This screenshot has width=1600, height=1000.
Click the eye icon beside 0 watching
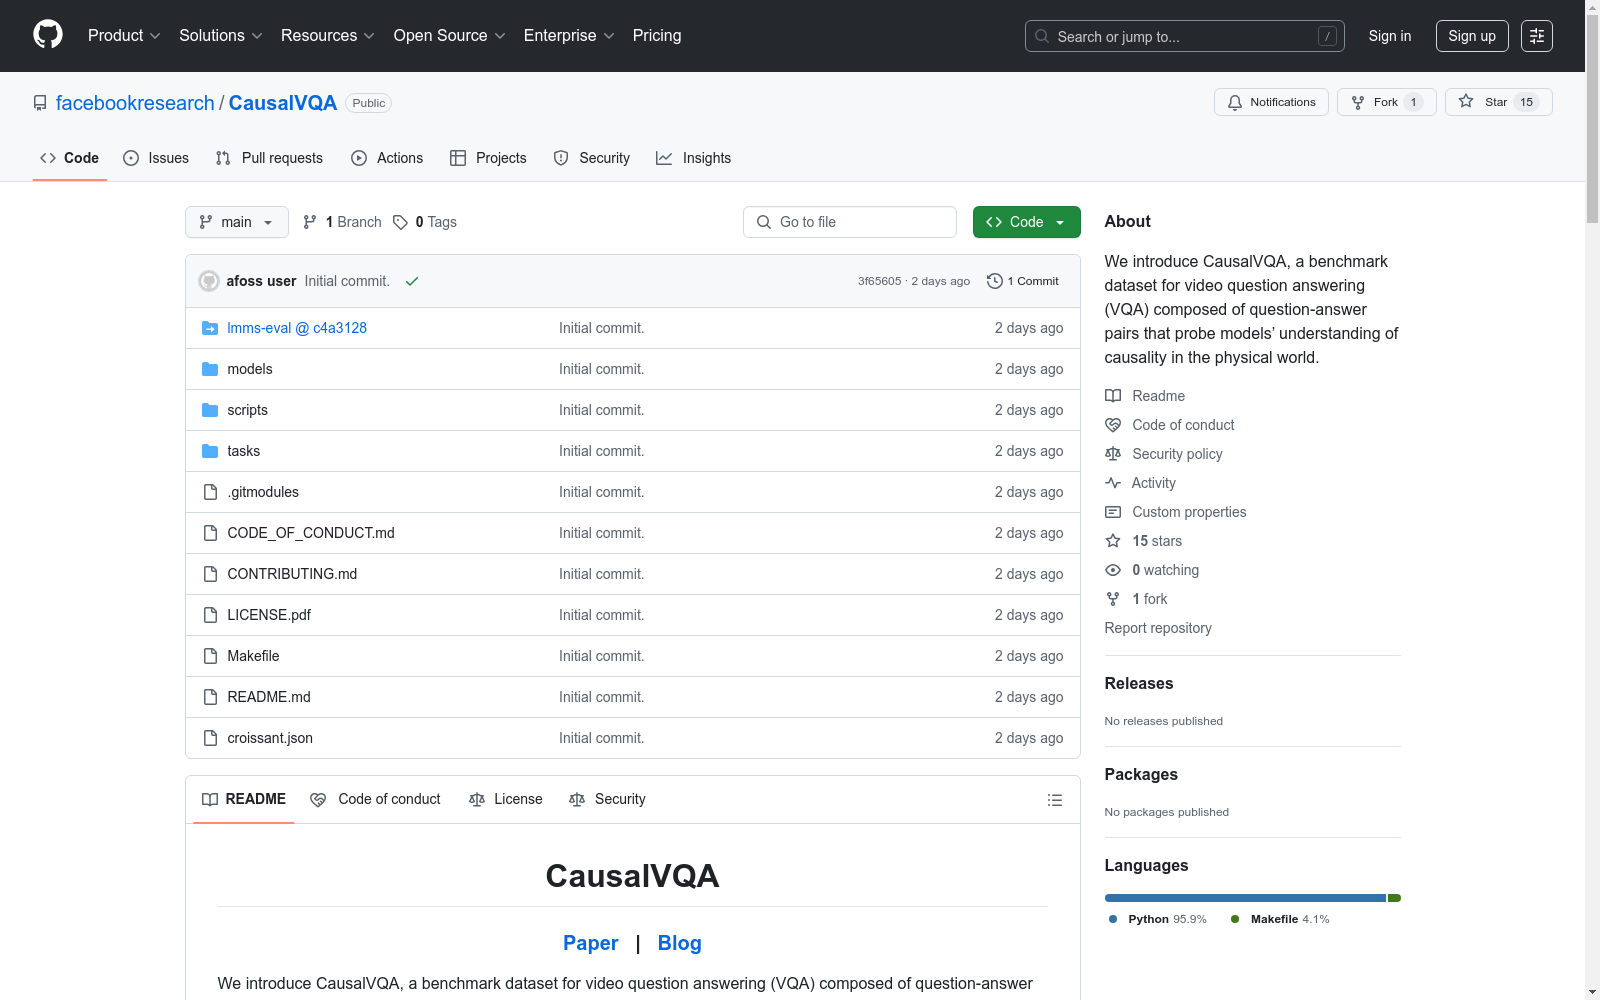(x=1113, y=570)
